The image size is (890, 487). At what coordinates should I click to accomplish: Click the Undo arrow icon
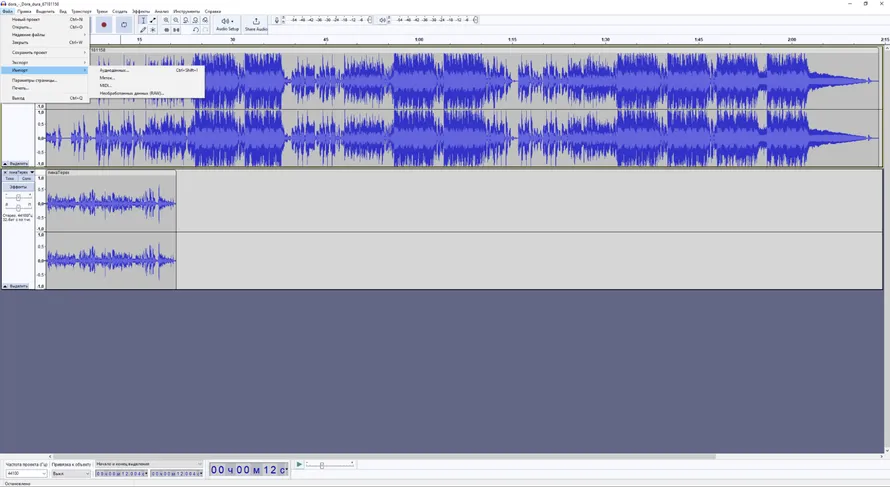point(195,30)
